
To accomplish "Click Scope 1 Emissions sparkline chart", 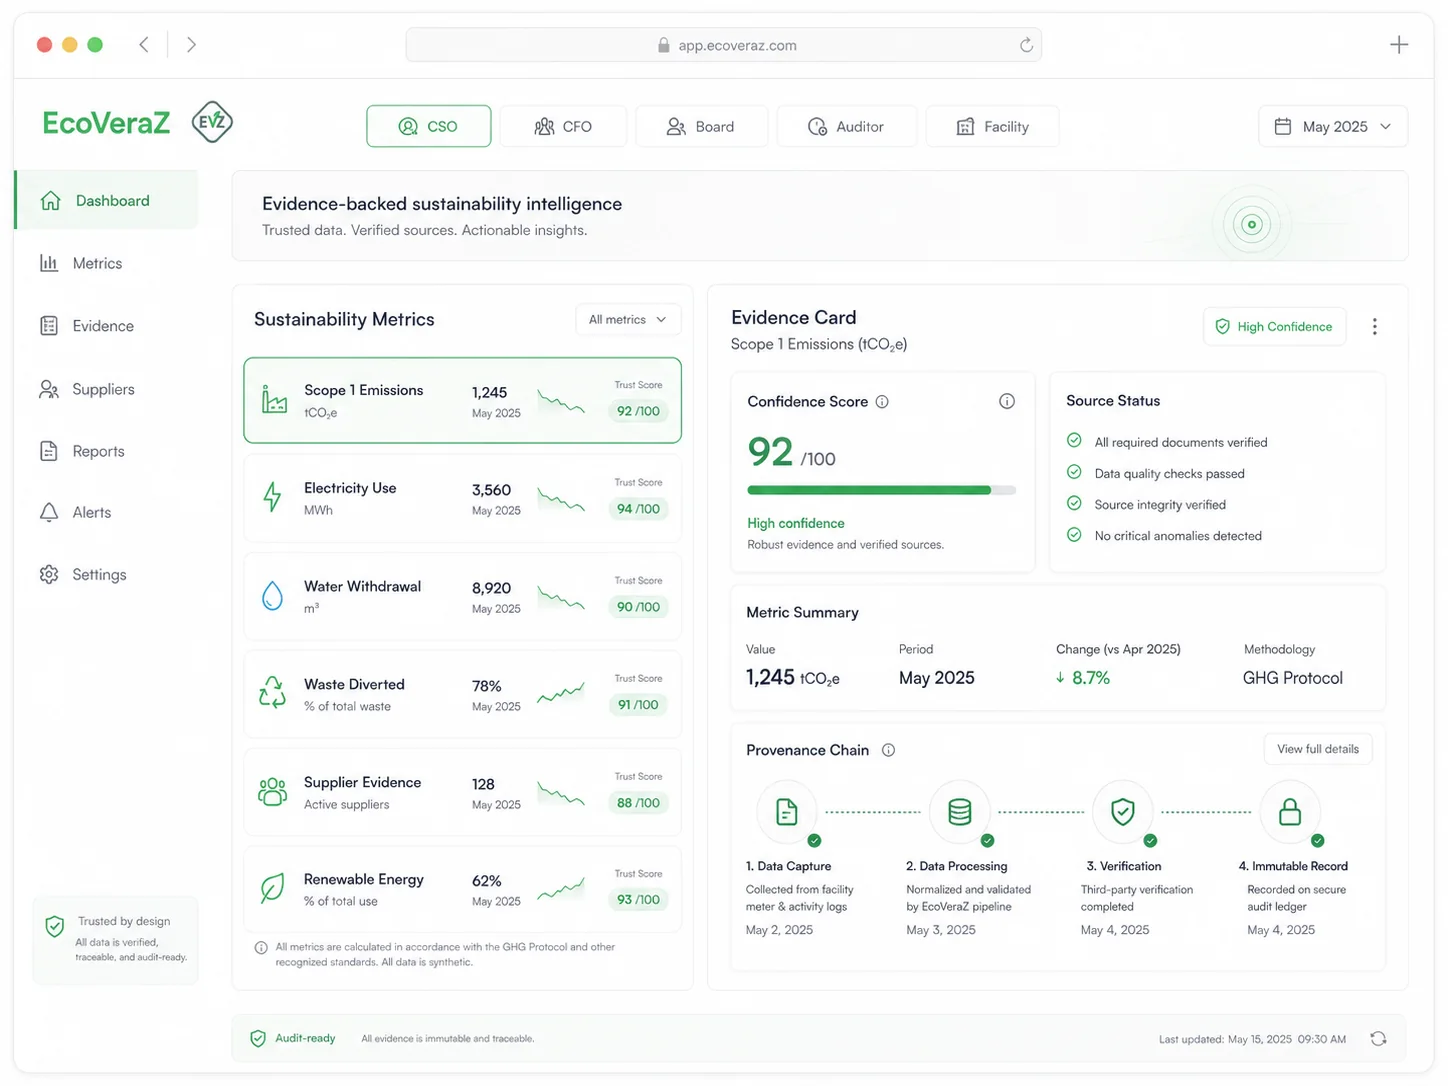I will tap(561, 401).
